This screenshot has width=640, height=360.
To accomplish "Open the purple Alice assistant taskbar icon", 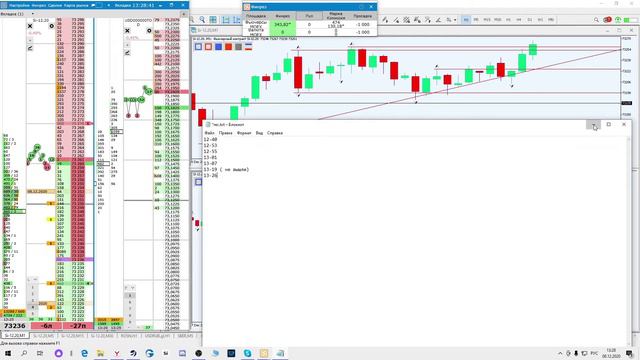I will click(58, 353).
